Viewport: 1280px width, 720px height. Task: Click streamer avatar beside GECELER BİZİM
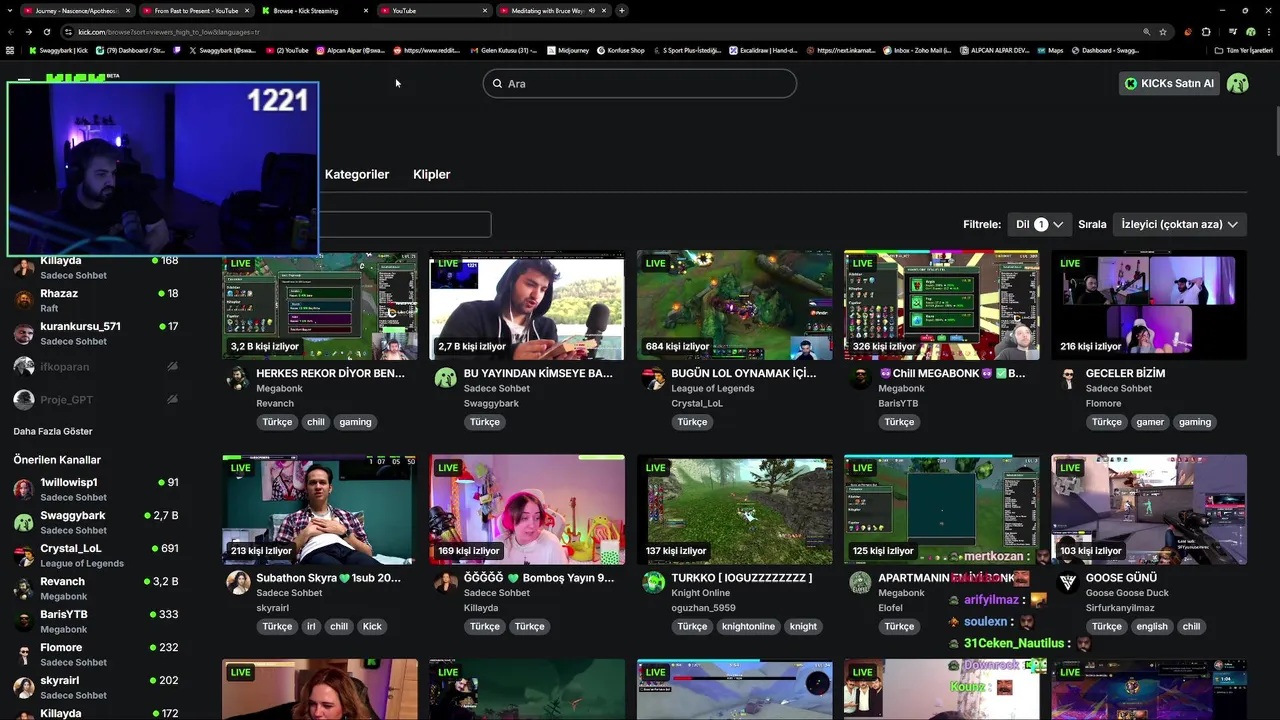[x=1068, y=378]
